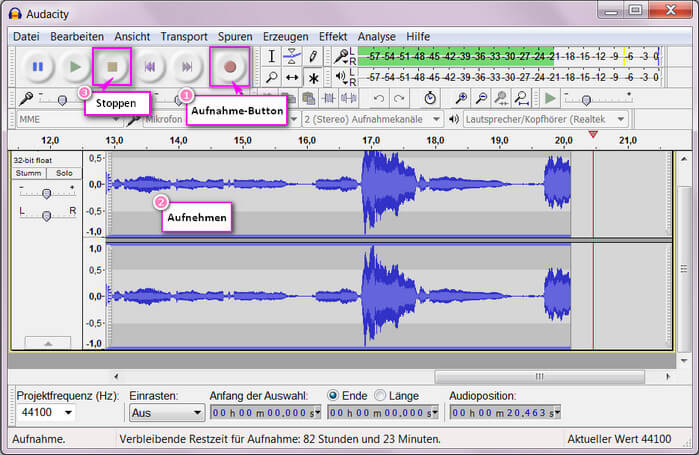Skip to end of the track
Viewport: 699px width, 455px height.
tap(187, 67)
